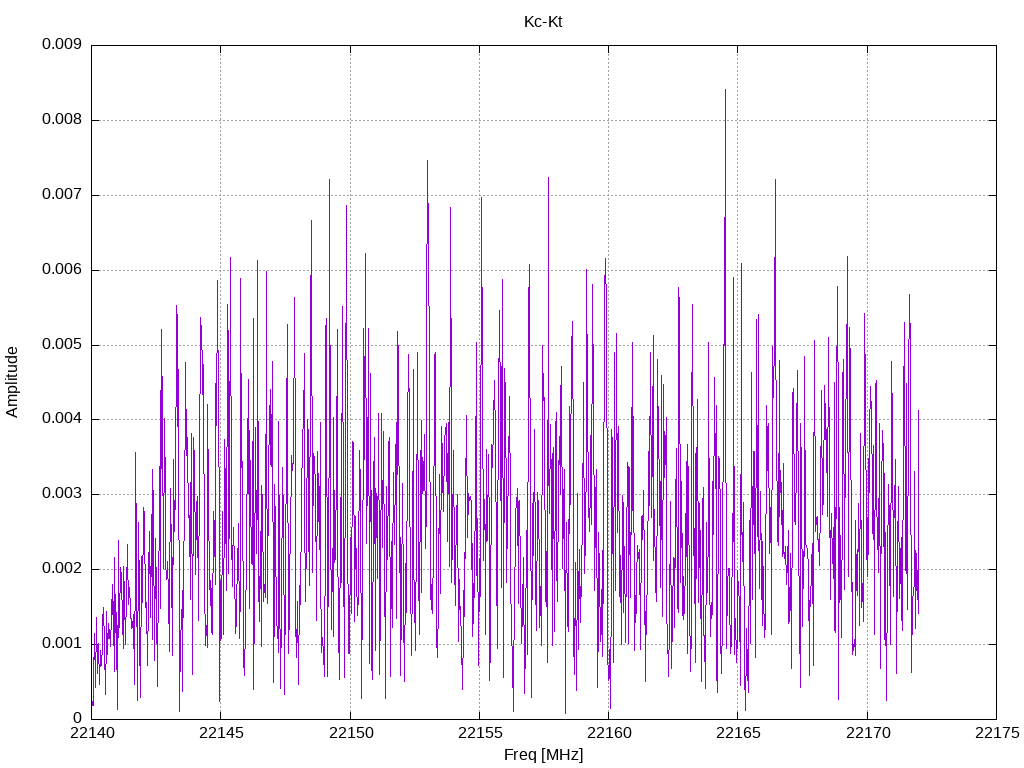The height and width of the screenshot is (768, 1024).
Task: Click the tallest spectrum peak near 22164.5 MHz
Action: click(725, 91)
